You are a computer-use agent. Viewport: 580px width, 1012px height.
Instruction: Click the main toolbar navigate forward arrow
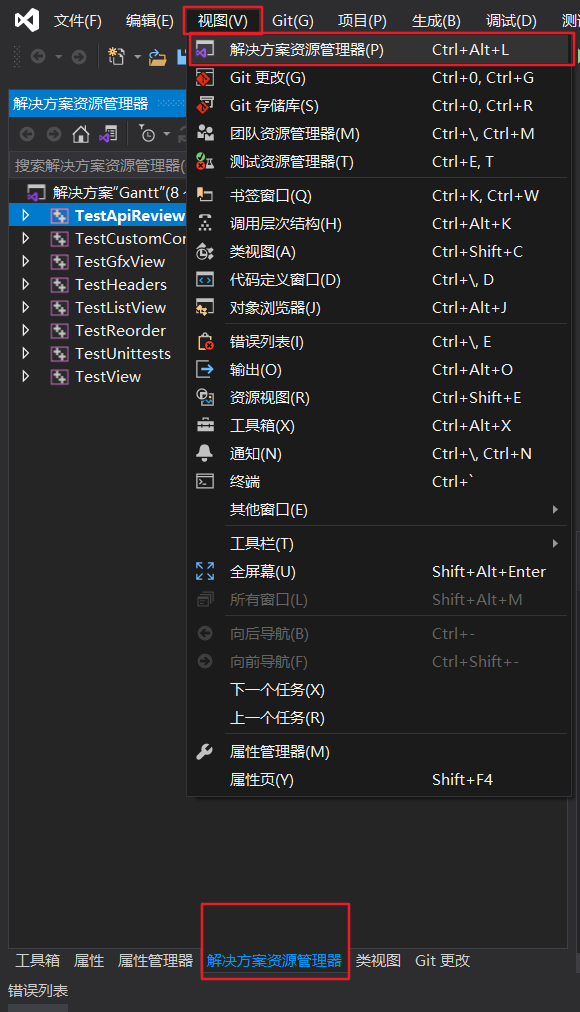79,57
